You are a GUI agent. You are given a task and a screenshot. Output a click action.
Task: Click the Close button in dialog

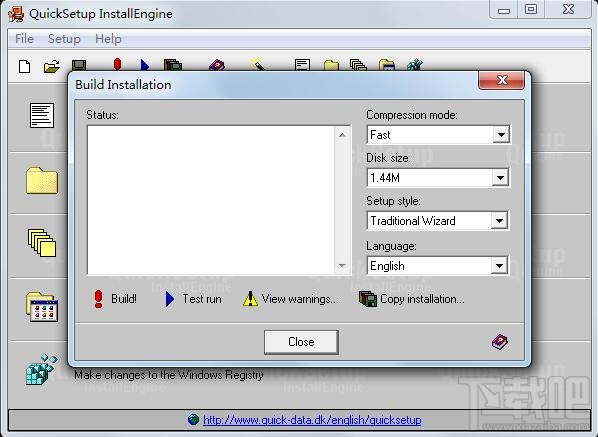point(301,342)
